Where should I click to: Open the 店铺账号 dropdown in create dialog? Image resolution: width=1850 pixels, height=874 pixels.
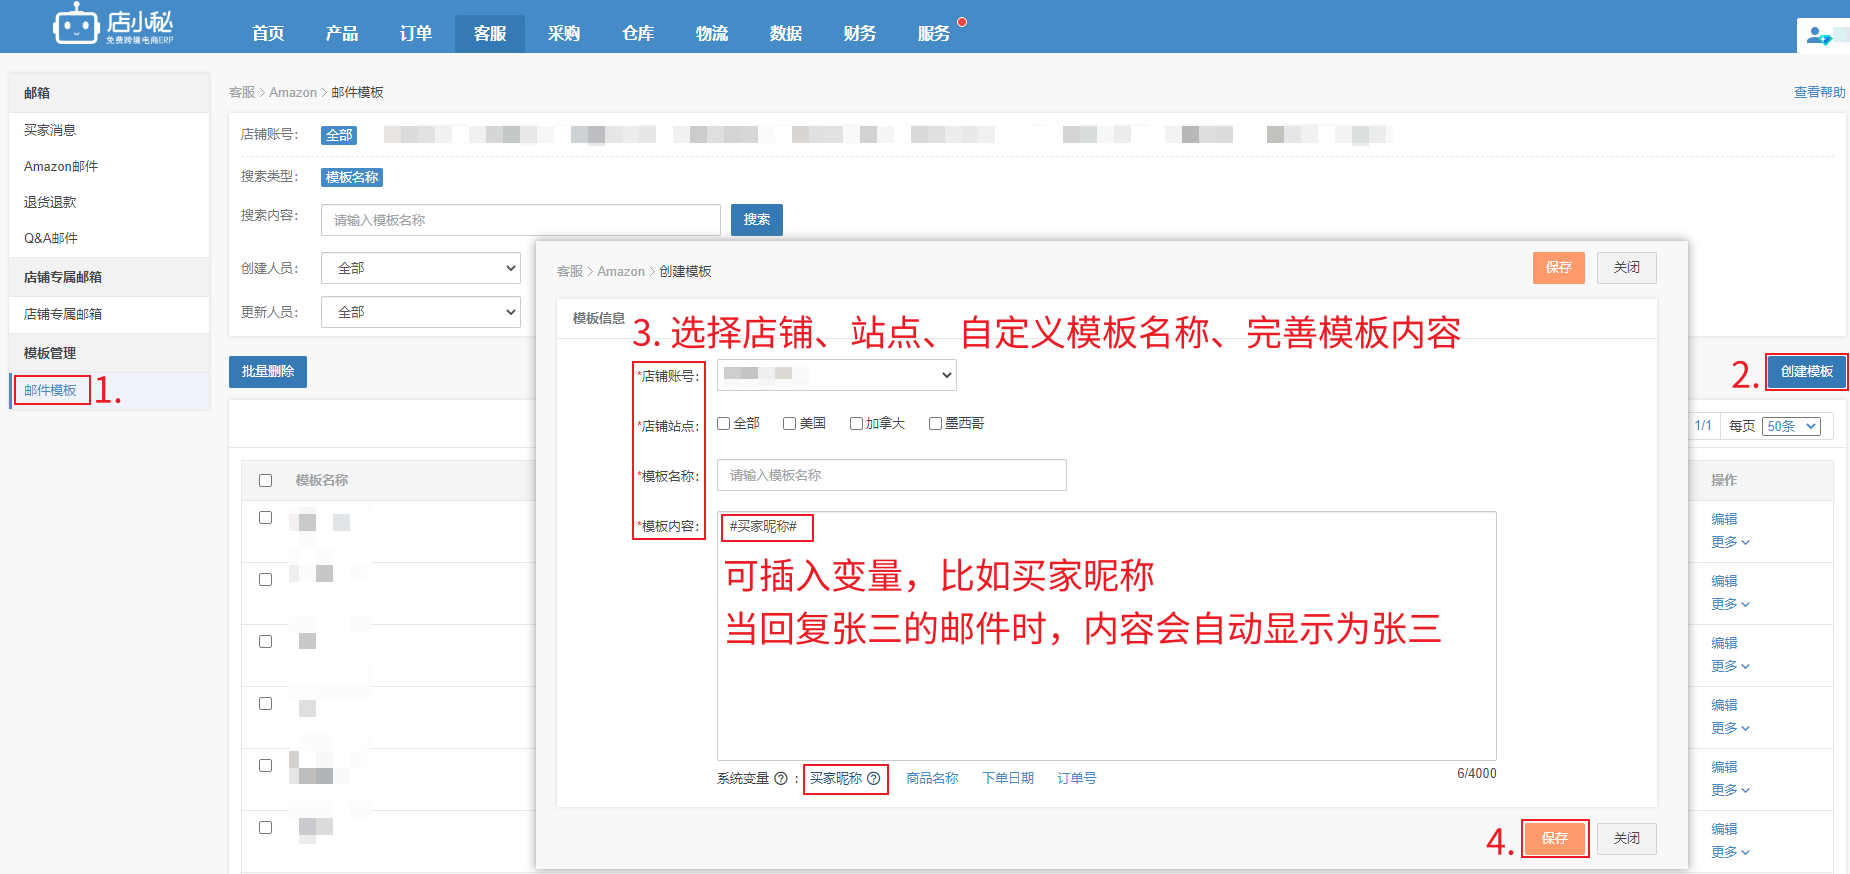[x=837, y=375]
